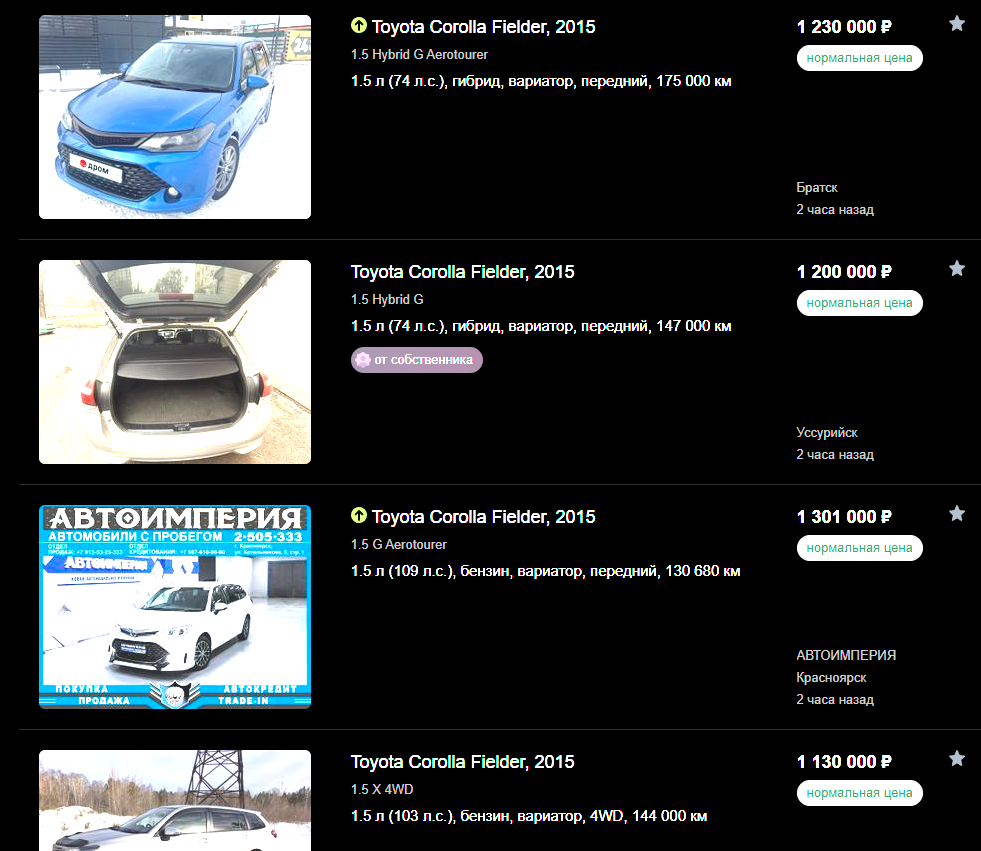This screenshot has width=981, height=851.
Task: Open Toyota Corolla Fielder title from Красноярск
Action: [483, 517]
